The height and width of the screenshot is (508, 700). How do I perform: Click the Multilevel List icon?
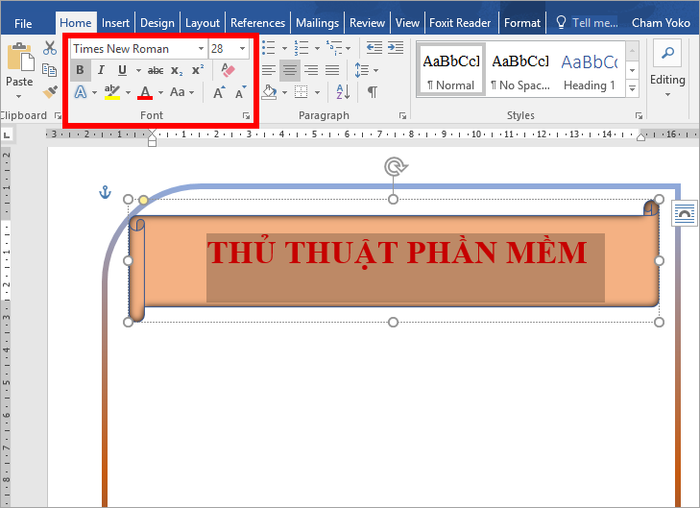click(x=334, y=48)
